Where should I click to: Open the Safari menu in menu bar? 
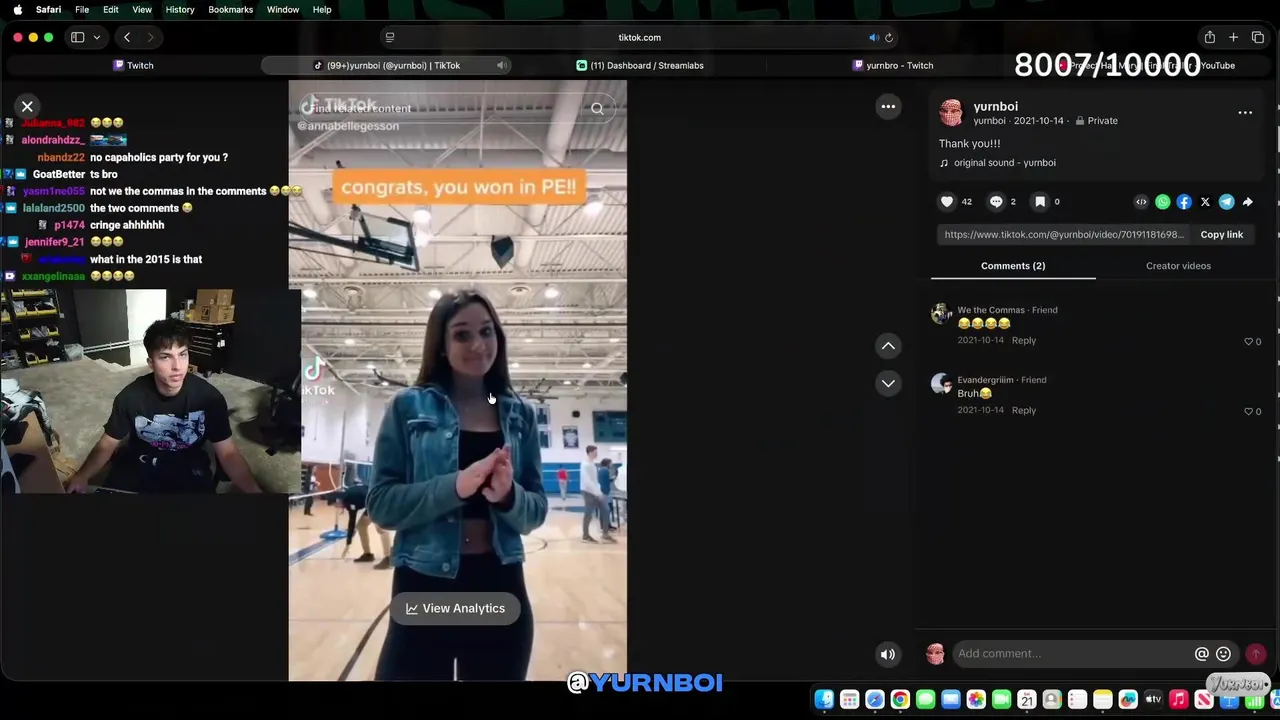(x=48, y=9)
